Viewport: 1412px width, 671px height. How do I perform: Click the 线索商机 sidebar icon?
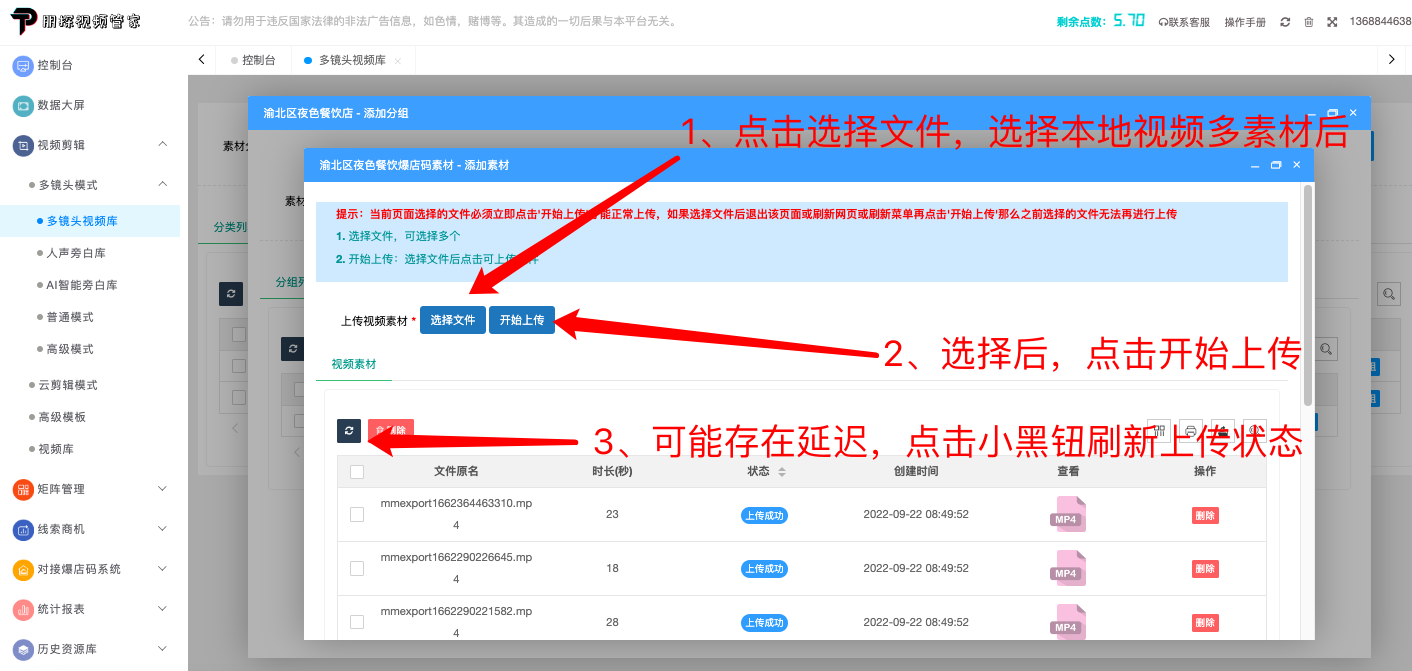[x=22, y=529]
